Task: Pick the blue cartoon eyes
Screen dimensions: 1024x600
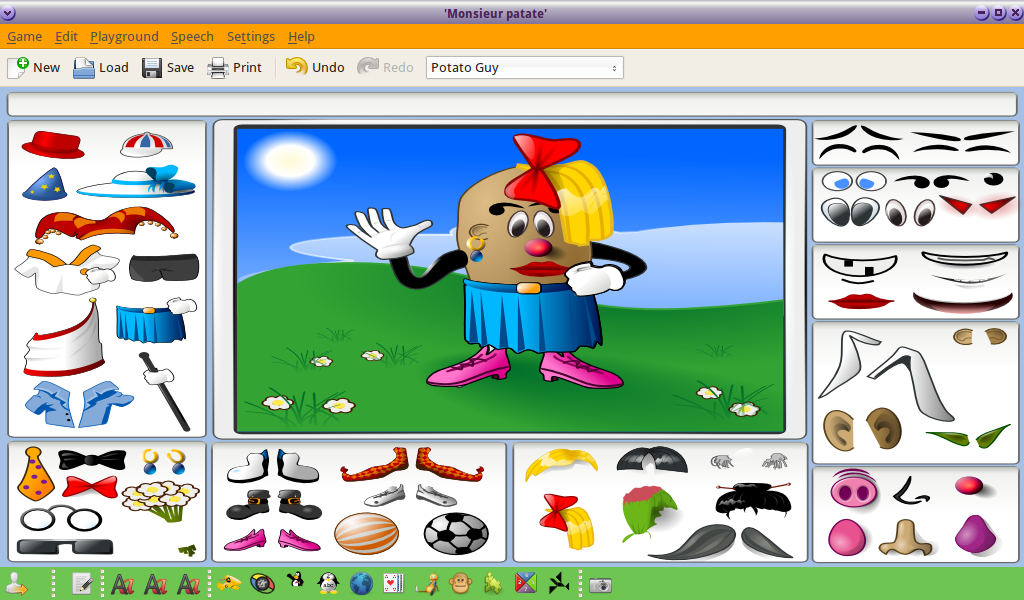Action: pos(854,181)
